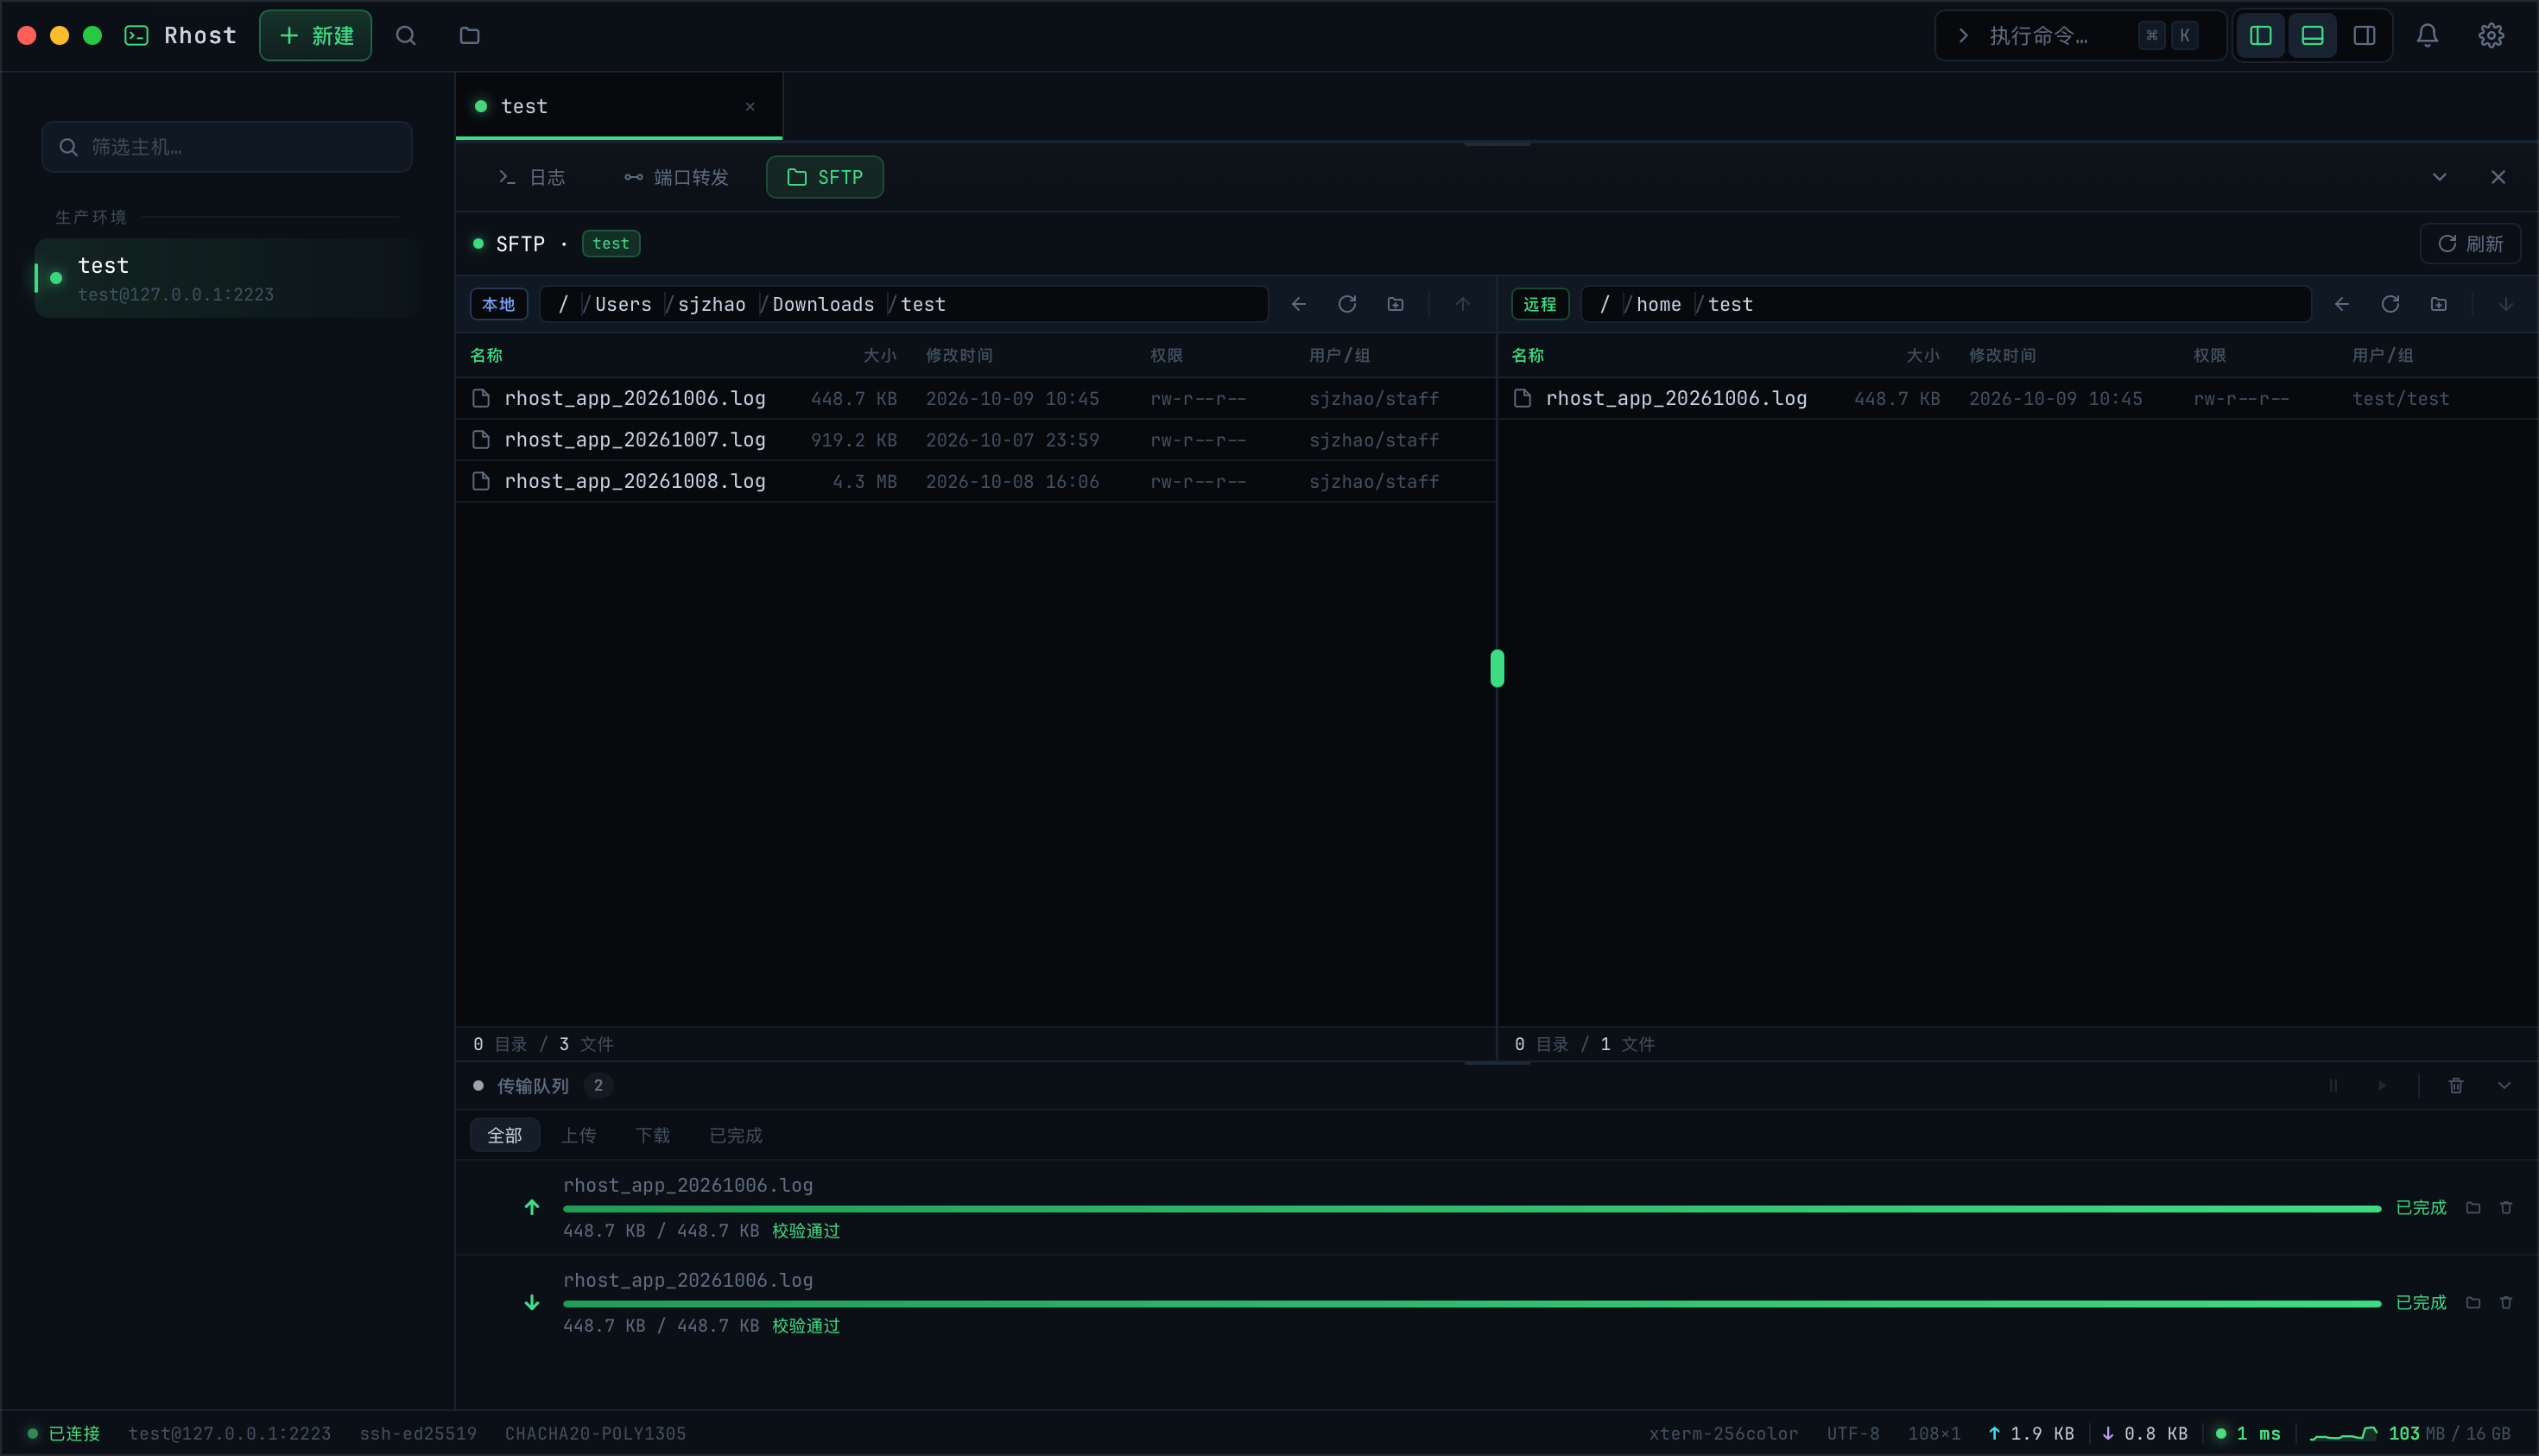
Task: Go back in the local pane path
Action: (1298, 304)
